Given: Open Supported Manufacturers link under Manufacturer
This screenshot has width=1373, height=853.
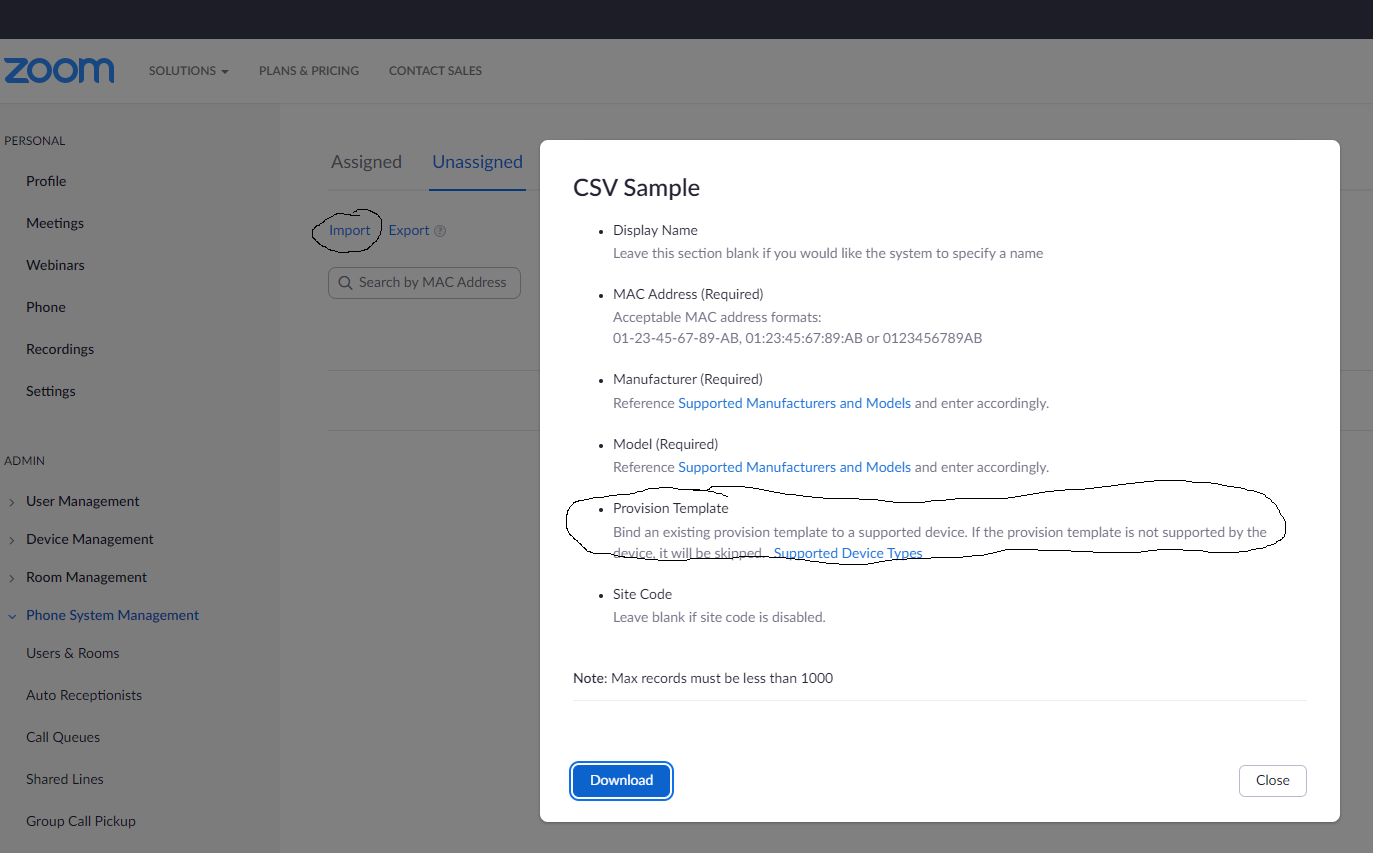Looking at the screenshot, I should pos(795,403).
